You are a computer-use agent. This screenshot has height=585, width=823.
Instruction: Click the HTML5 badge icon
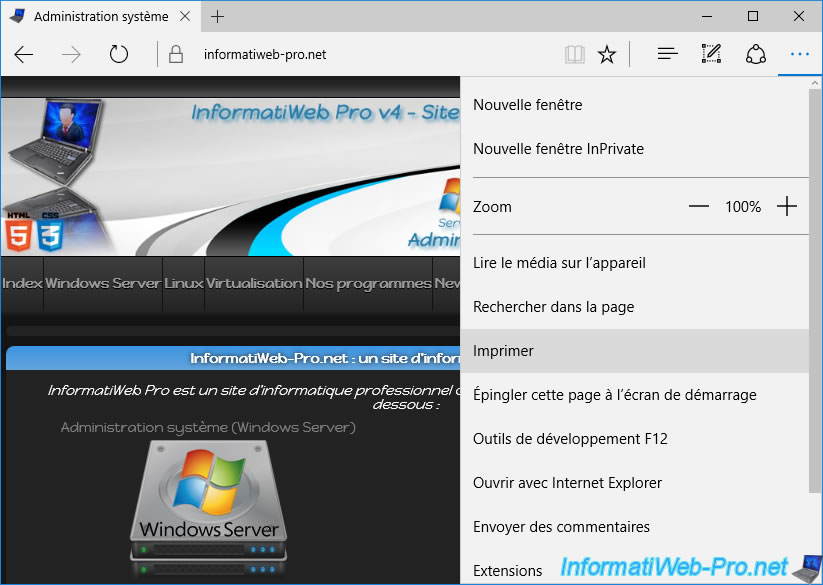(19, 232)
